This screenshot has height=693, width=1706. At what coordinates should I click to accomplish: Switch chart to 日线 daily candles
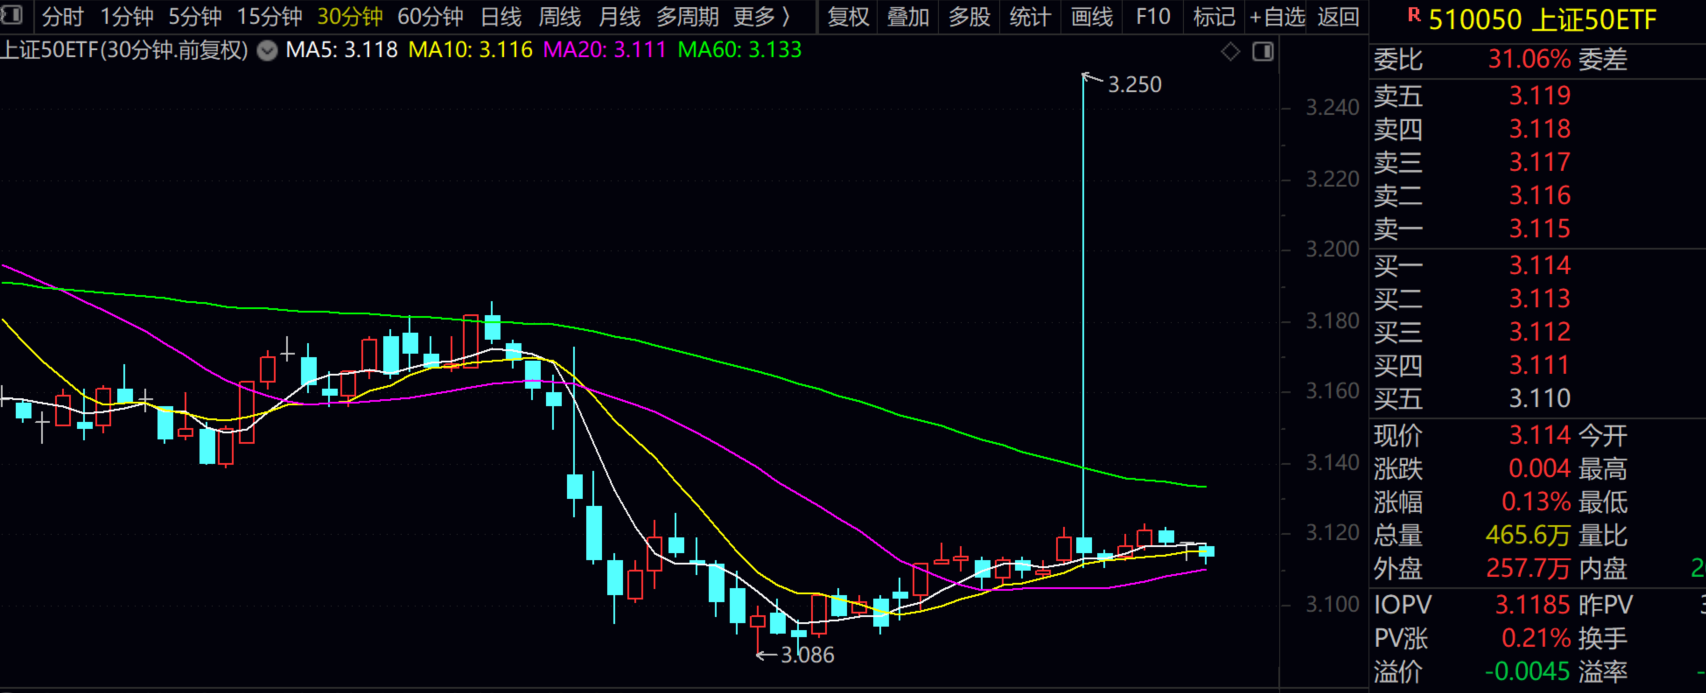pyautogui.click(x=500, y=17)
